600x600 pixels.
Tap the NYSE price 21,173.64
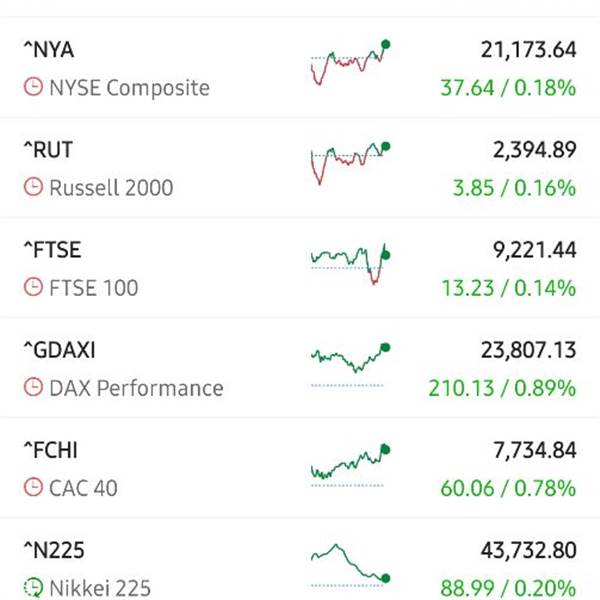[x=528, y=50]
